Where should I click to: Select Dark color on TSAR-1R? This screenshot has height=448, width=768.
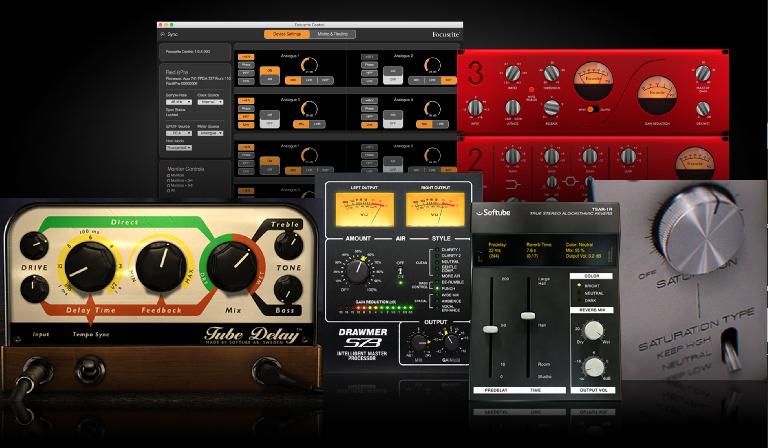point(589,300)
